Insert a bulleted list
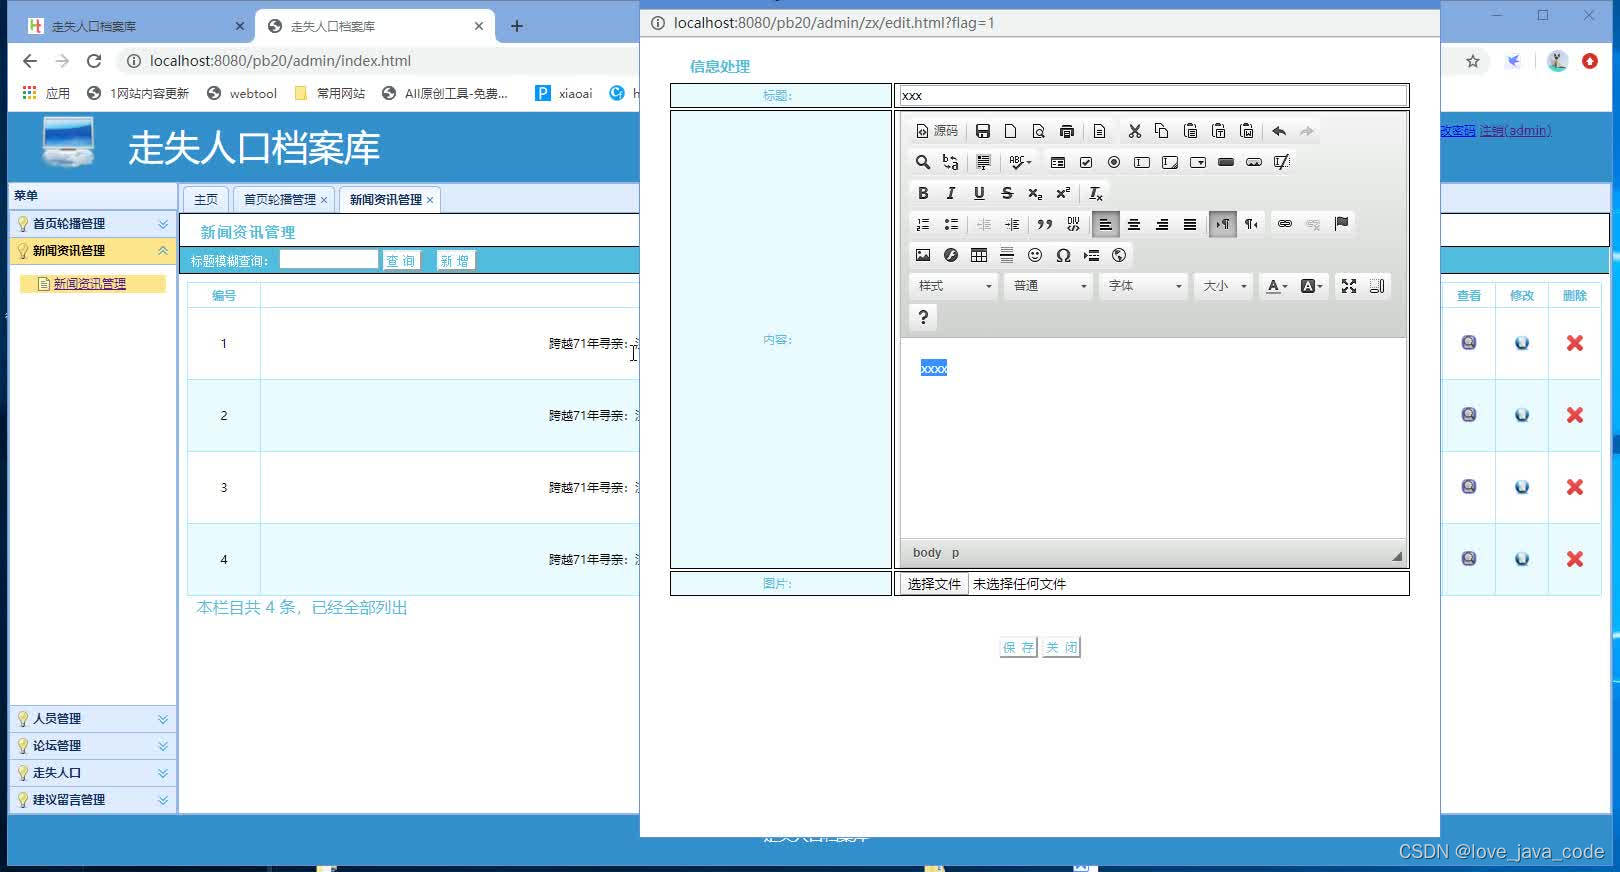The width and height of the screenshot is (1620, 872). coord(951,224)
